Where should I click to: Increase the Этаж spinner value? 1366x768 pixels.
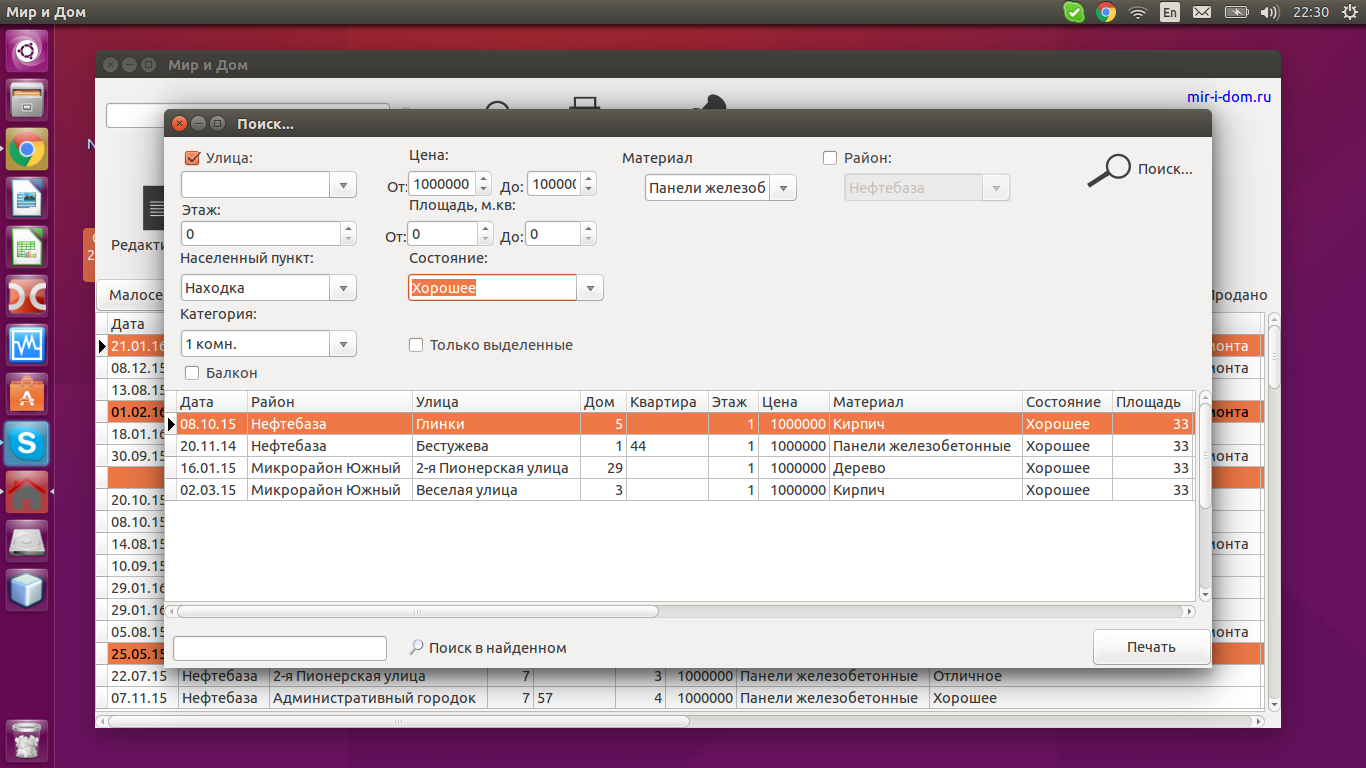point(348,228)
